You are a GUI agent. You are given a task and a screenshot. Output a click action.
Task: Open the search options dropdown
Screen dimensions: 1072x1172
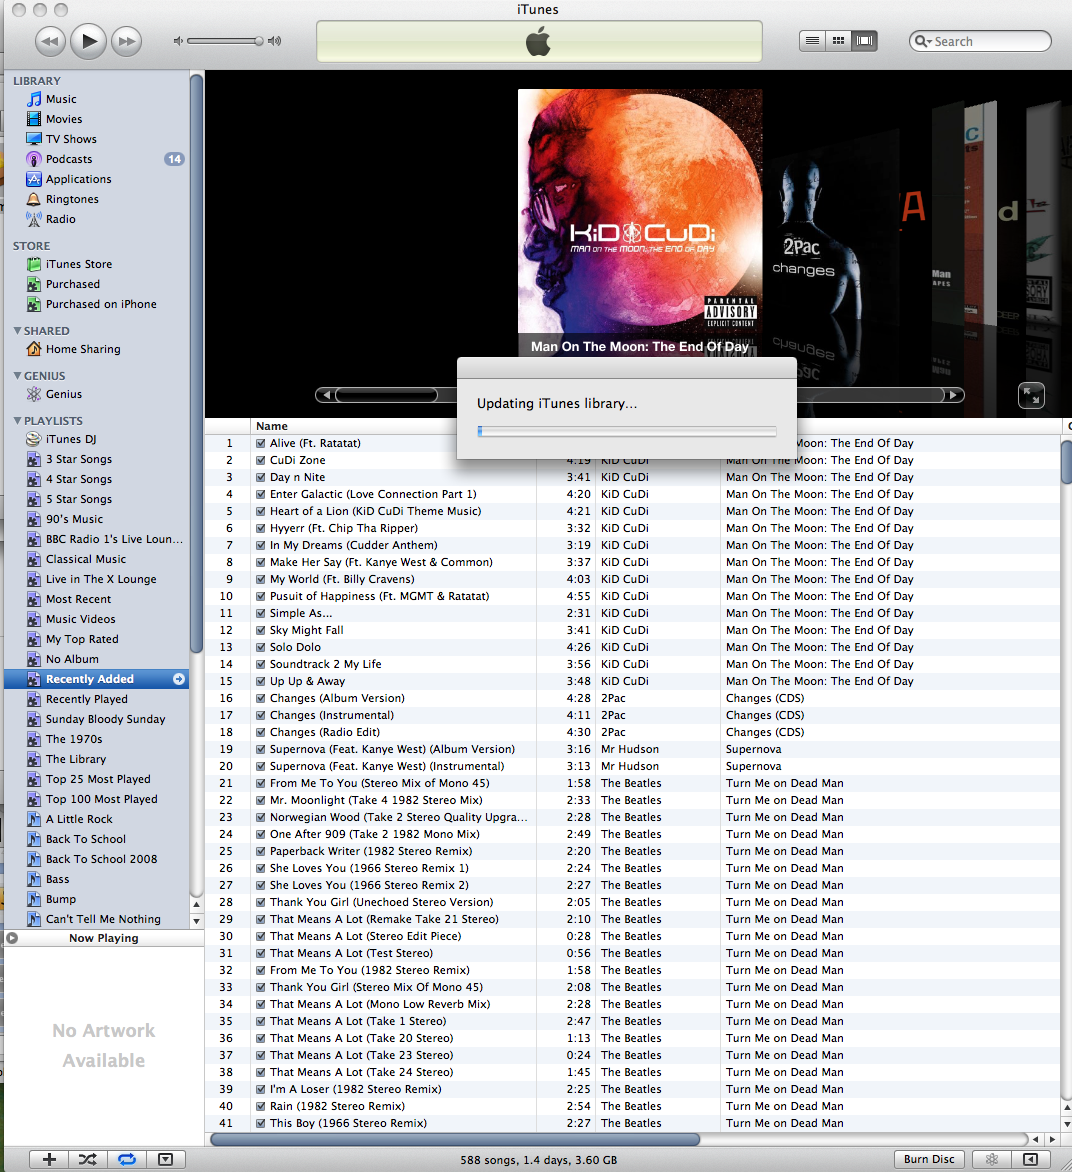point(923,42)
